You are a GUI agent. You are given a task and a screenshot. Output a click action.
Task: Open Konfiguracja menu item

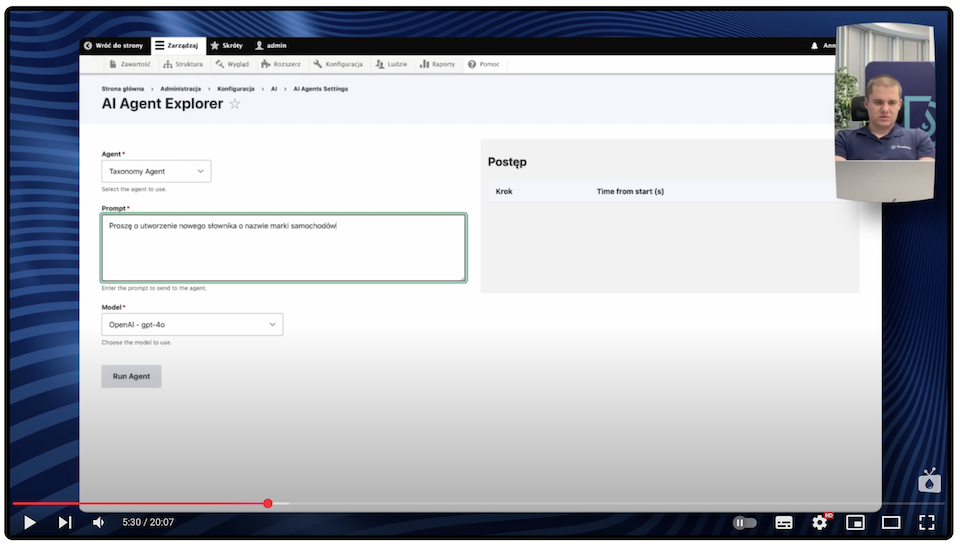click(x=338, y=64)
